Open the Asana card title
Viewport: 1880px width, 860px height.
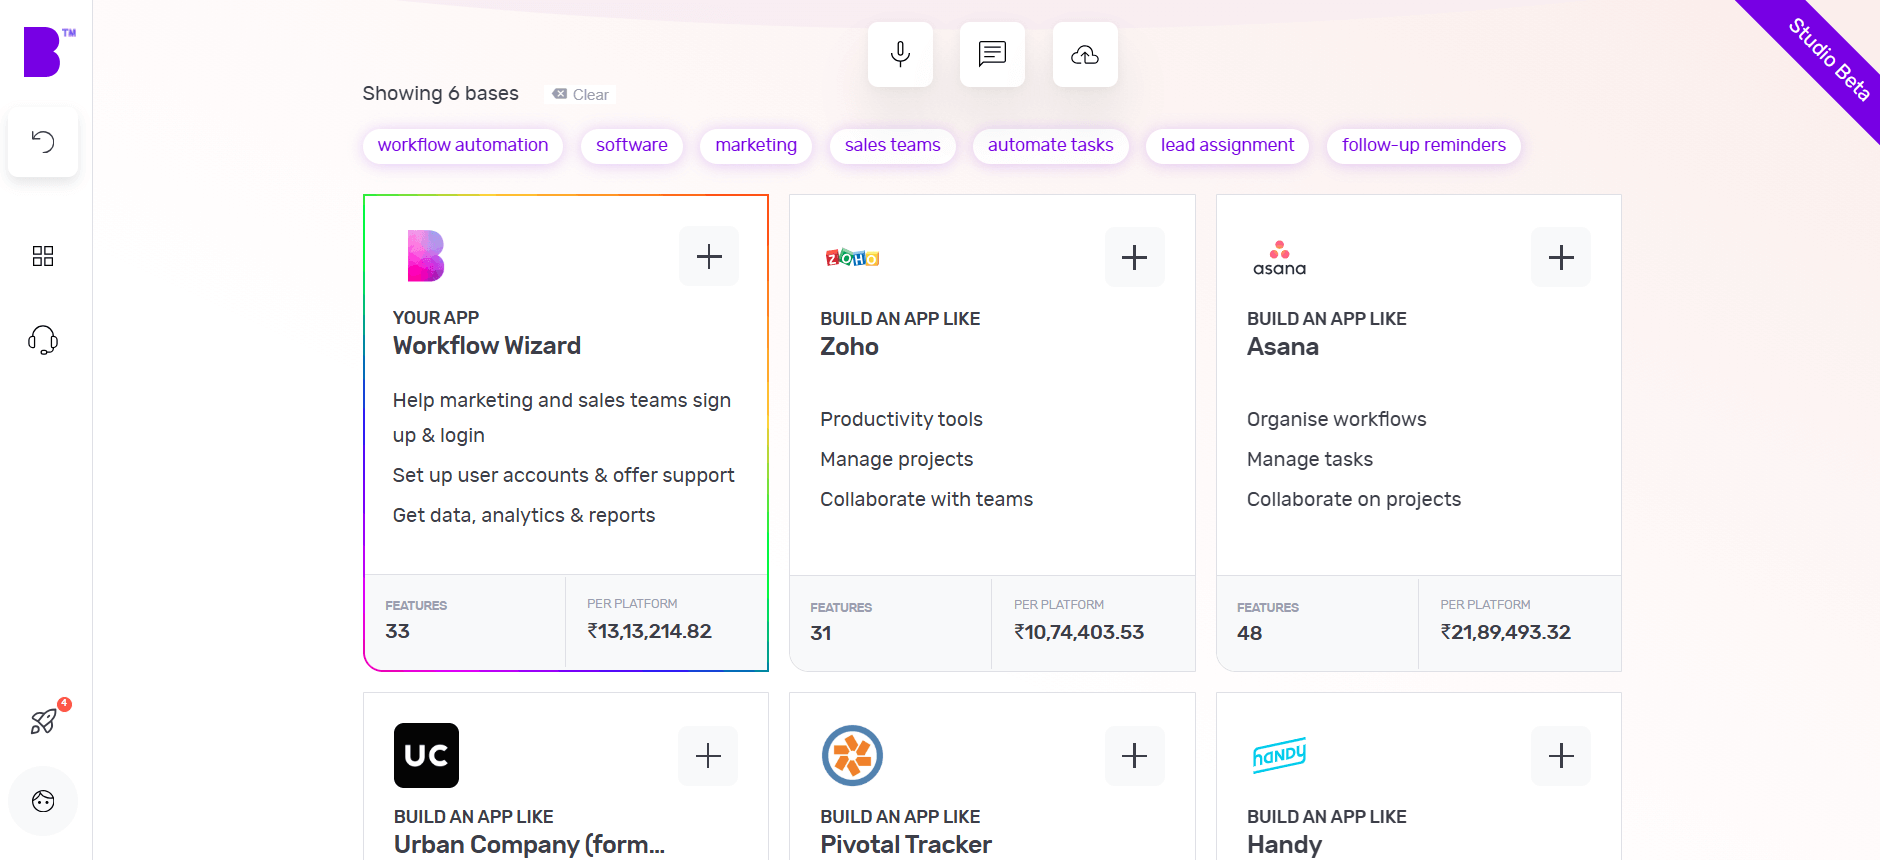pyautogui.click(x=1283, y=347)
